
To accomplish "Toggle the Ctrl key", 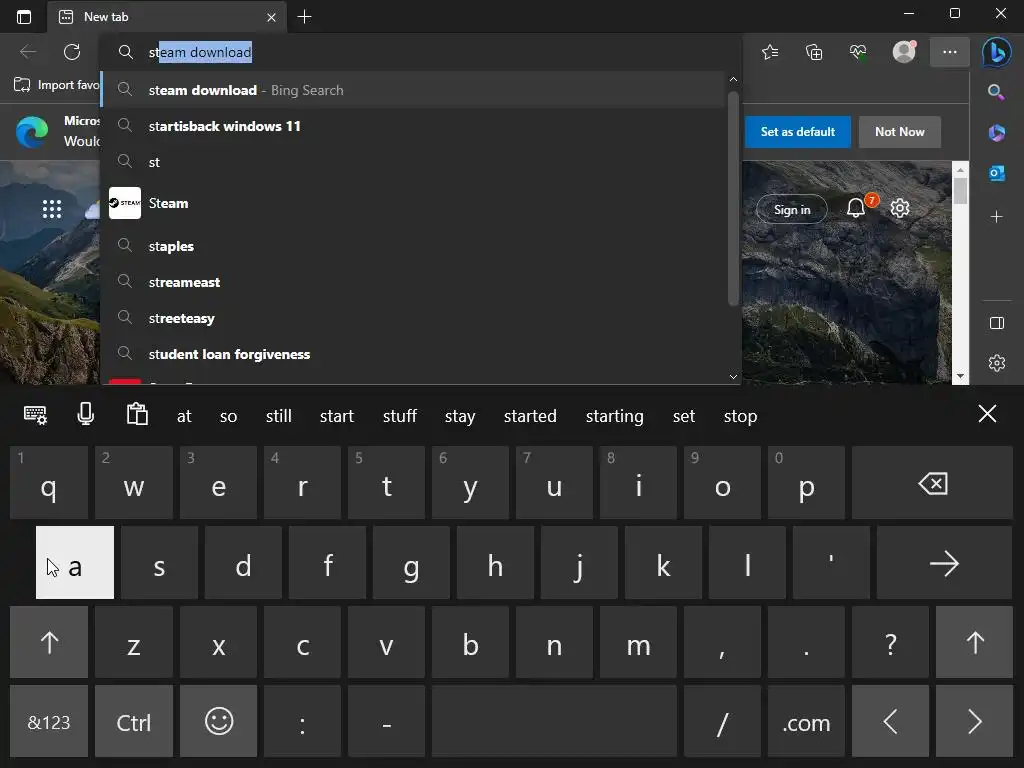I will pos(134,722).
